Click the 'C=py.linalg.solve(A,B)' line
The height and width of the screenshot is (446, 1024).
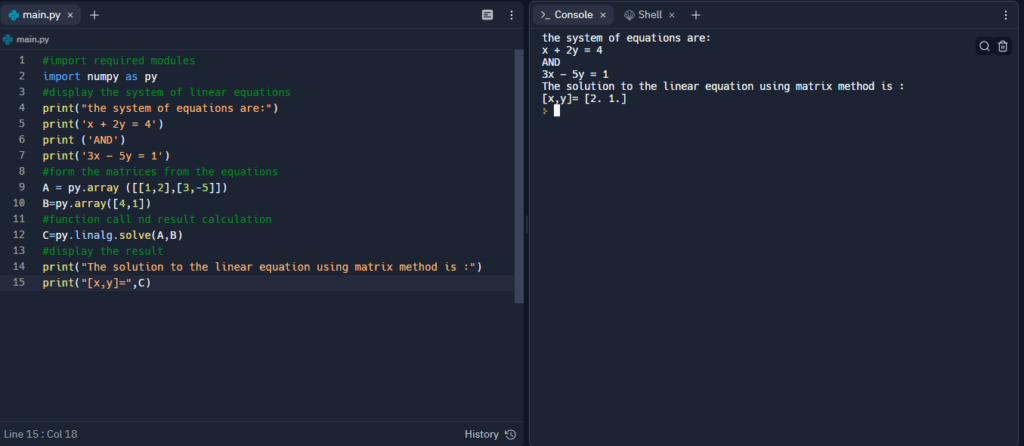tap(113, 235)
